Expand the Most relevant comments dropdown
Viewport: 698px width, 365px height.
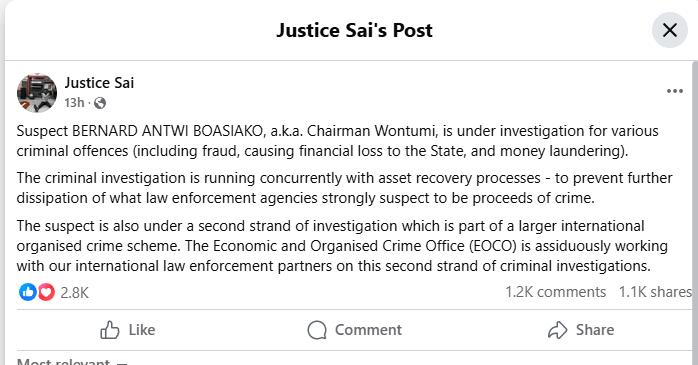(71, 362)
